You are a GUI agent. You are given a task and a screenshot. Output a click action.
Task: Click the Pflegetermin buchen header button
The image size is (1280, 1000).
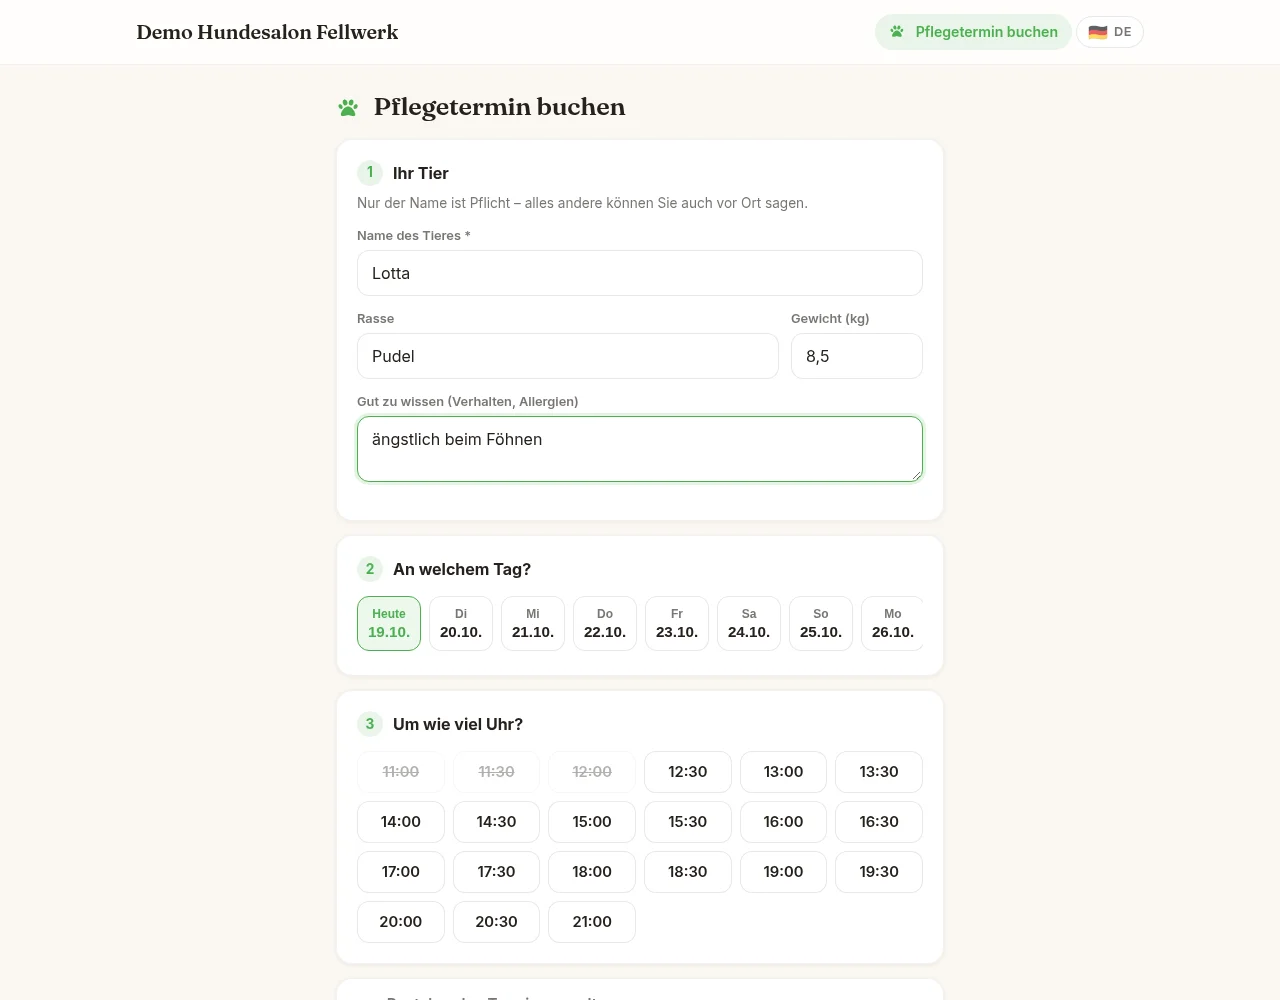point(973,32)
